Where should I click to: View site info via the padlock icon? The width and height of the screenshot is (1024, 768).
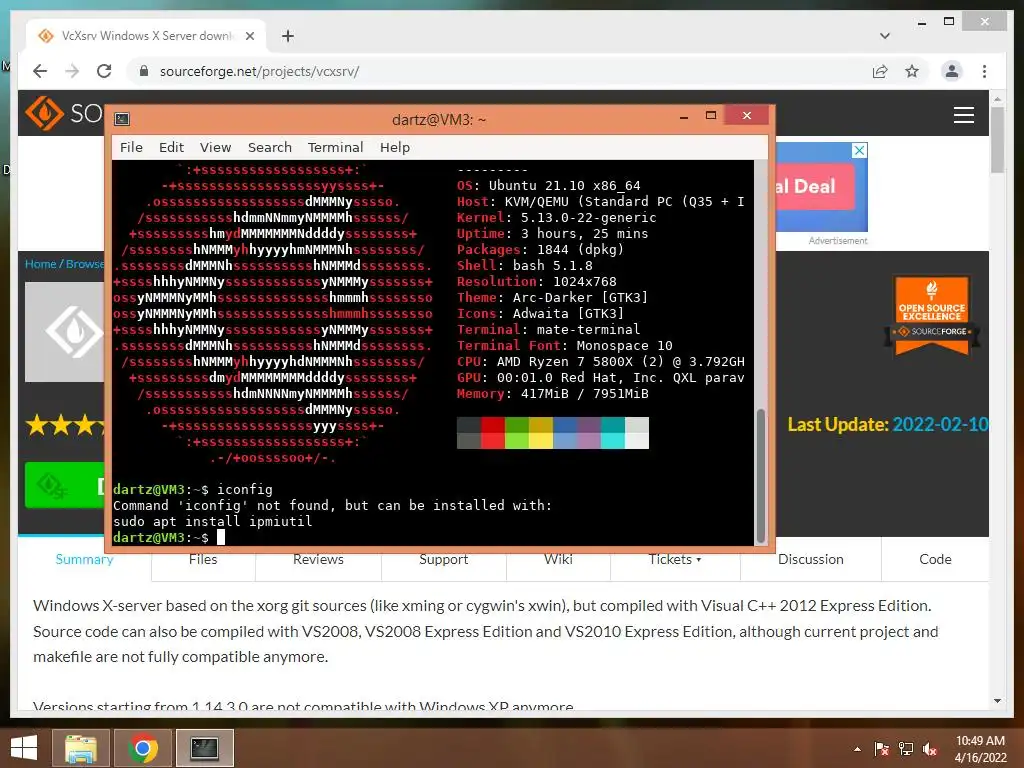(144, 71)
